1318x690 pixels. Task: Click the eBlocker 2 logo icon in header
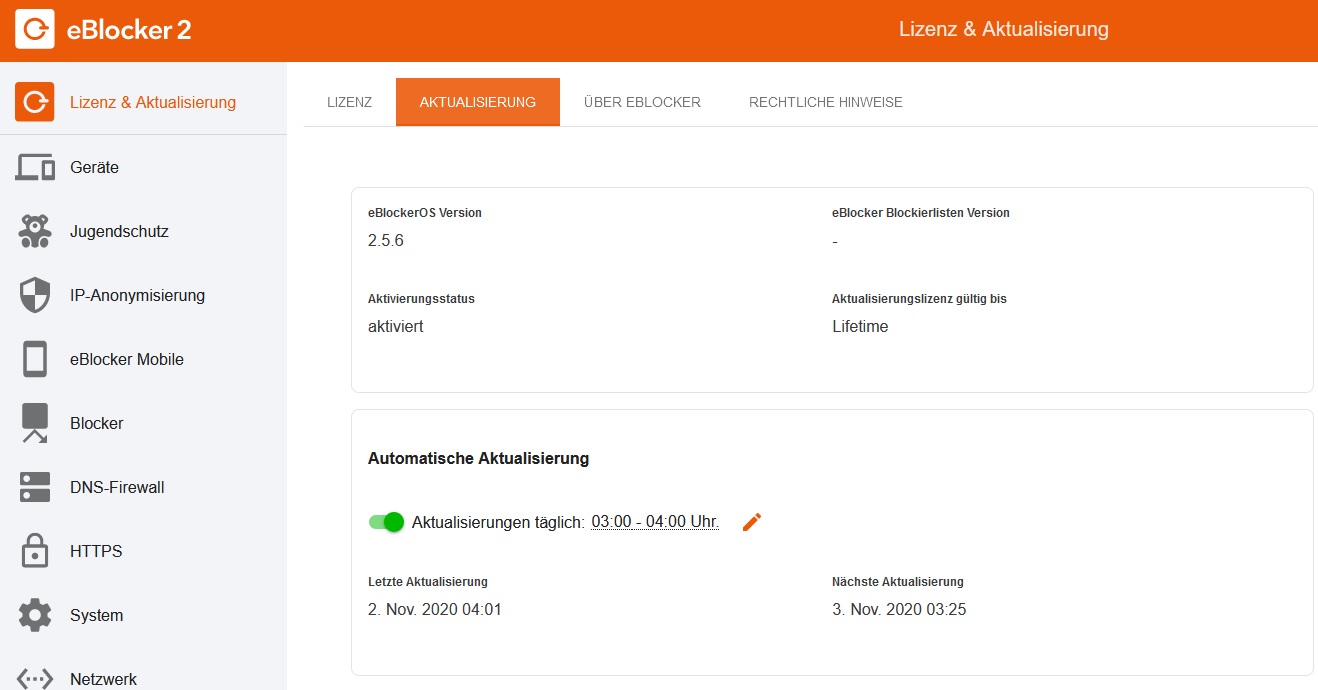point(35,30)
